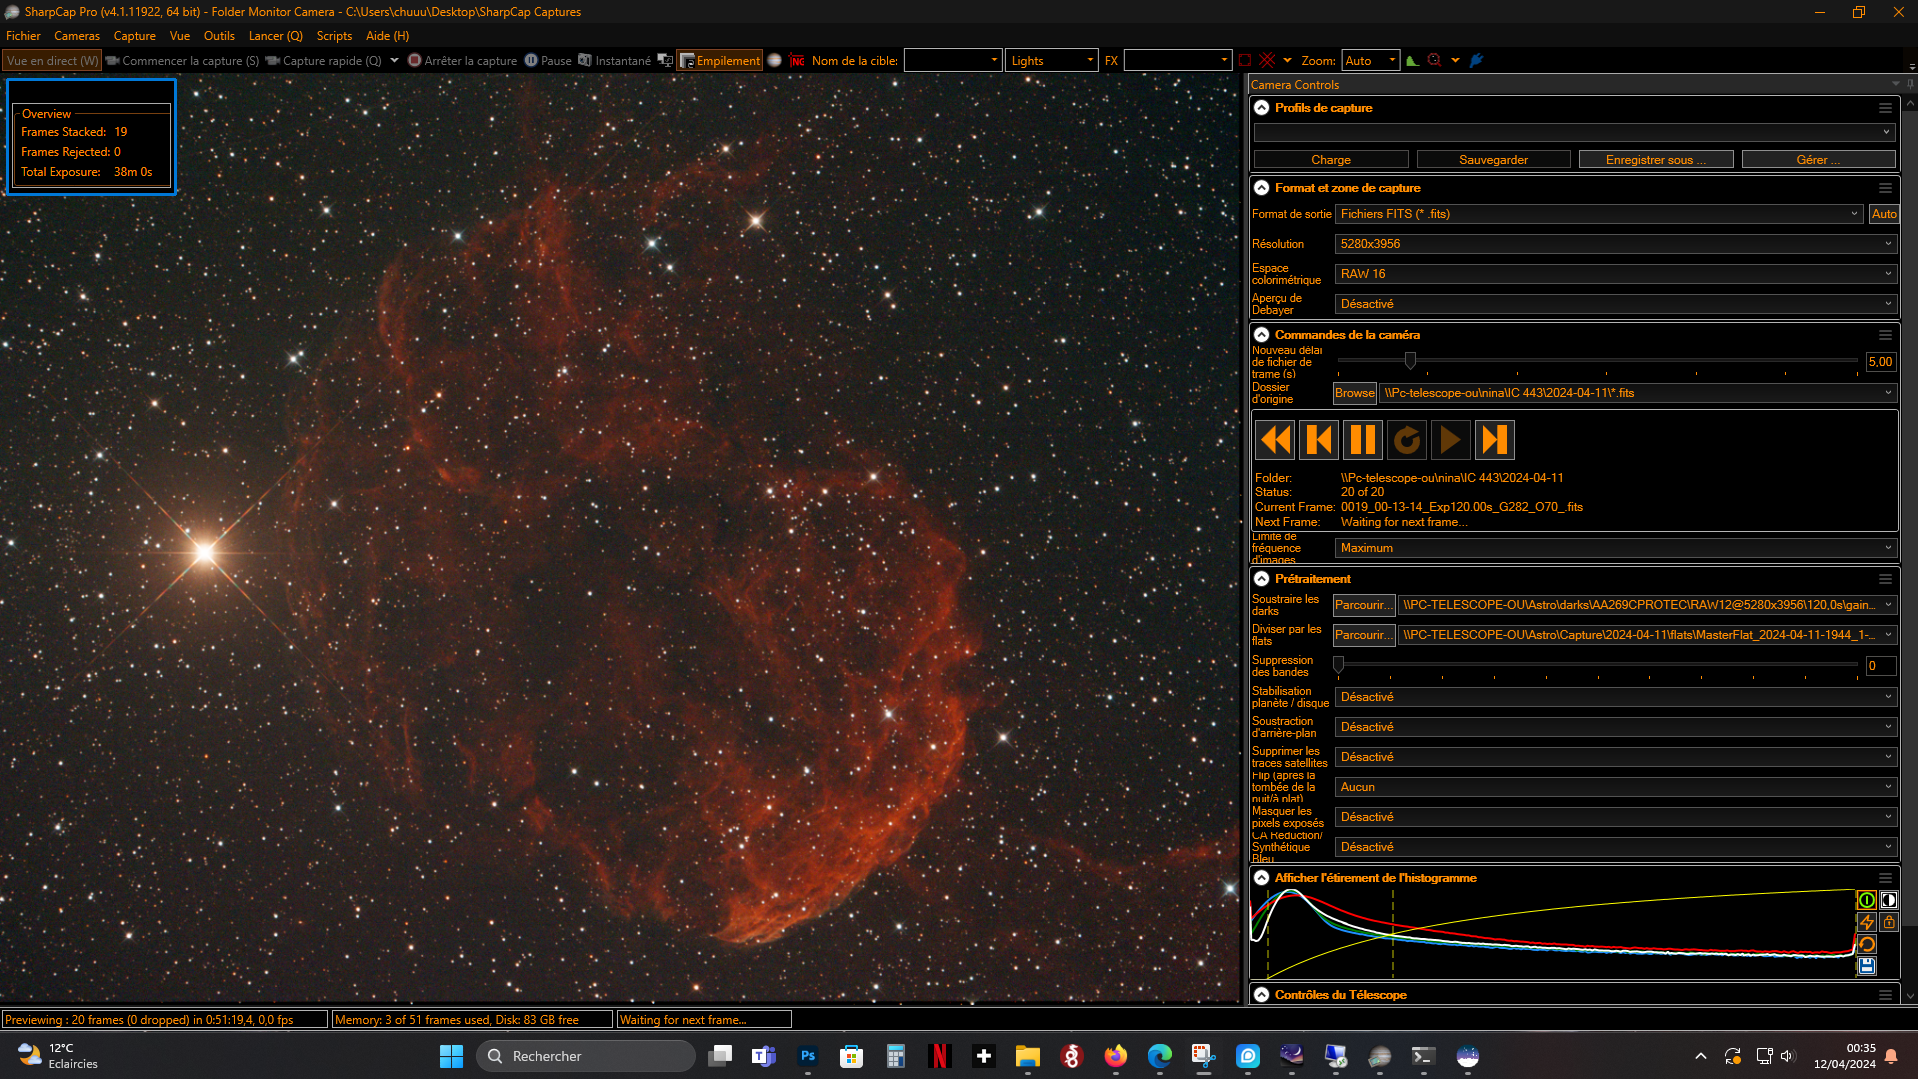Toggle the Empilement live stacking button
This screenshot has width=1918, height=1079.
click(720, 61)
